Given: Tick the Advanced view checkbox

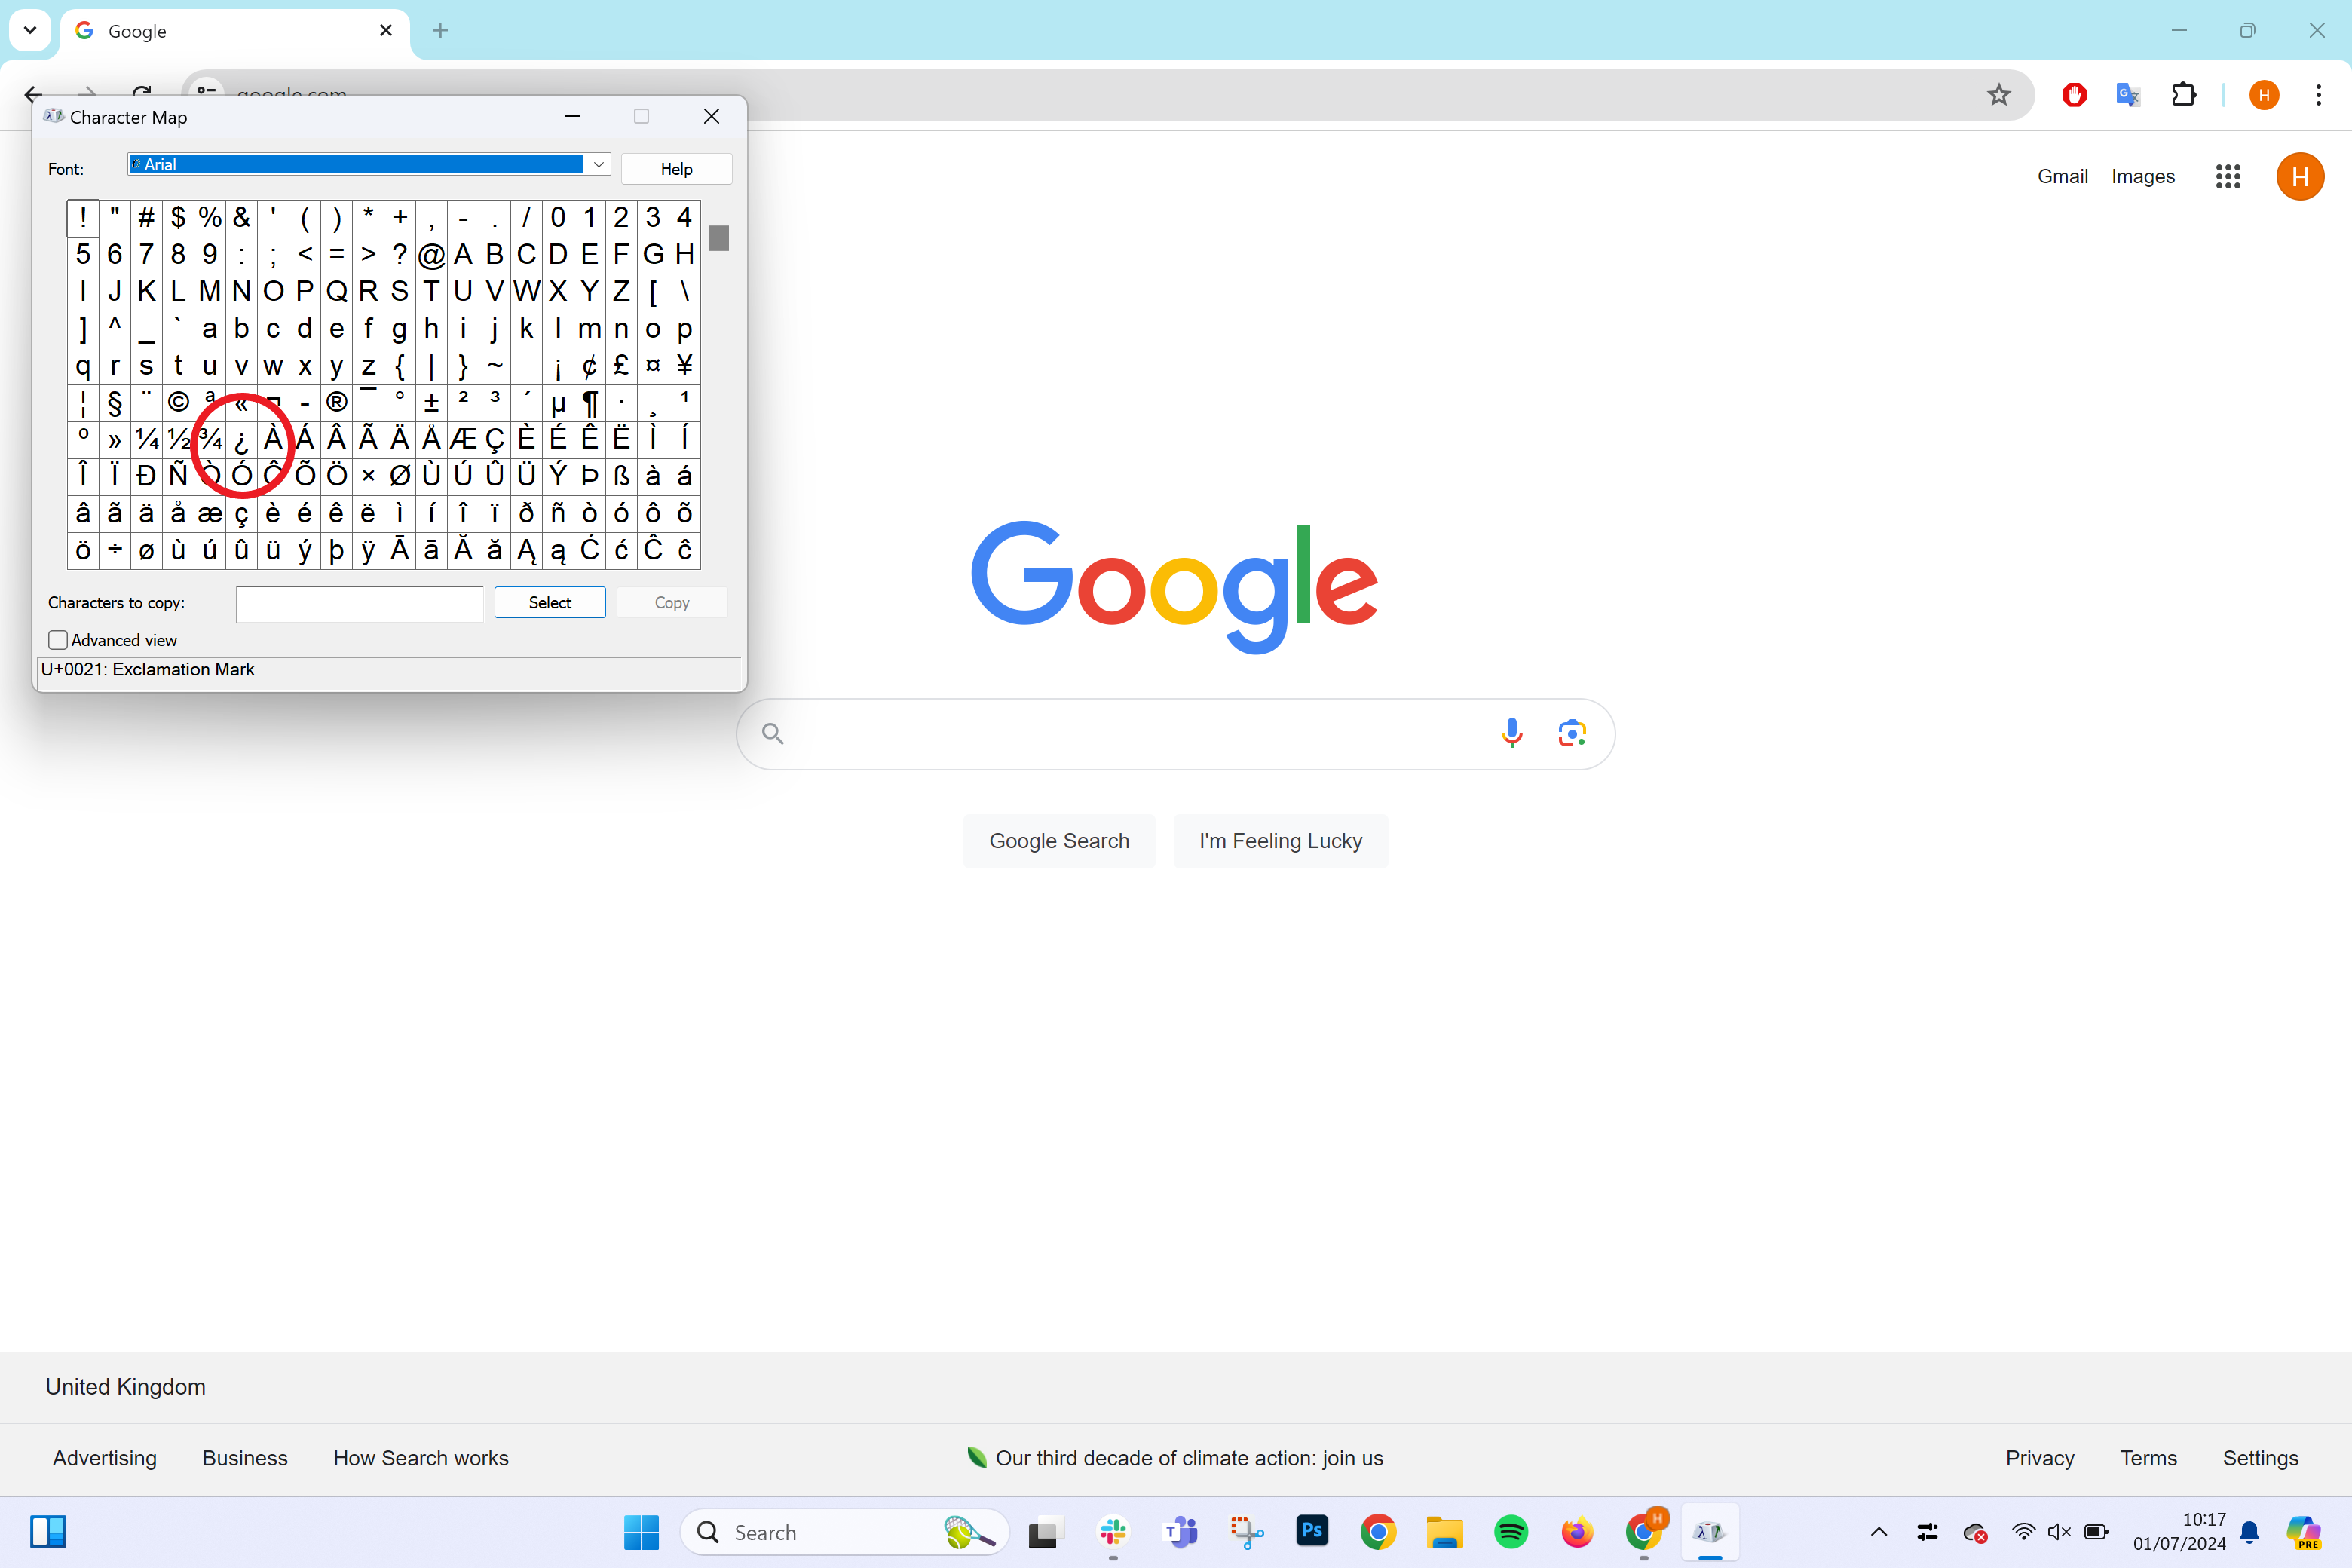Looking at the screenshot, I should coord(58,640).
